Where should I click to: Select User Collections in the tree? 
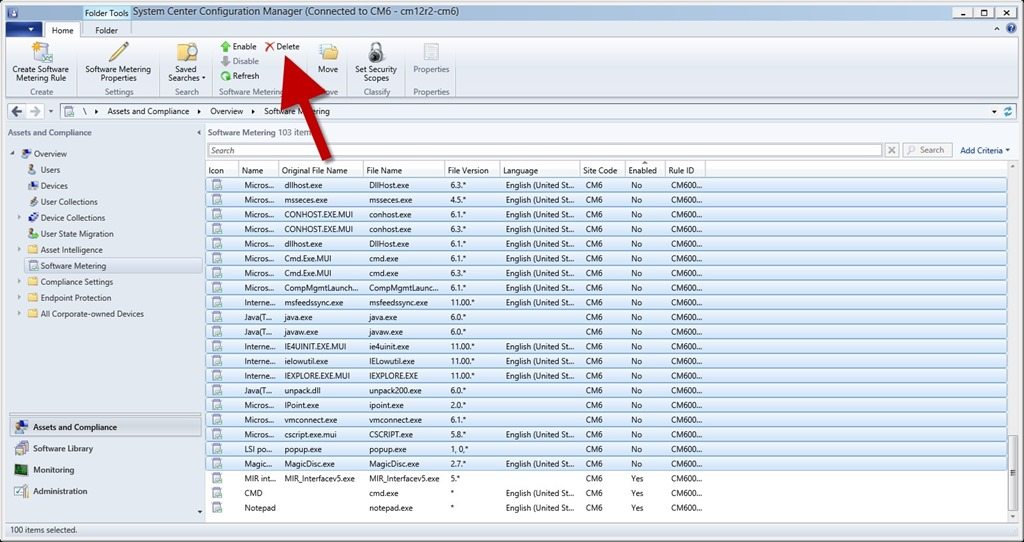[x=69, y=202]
